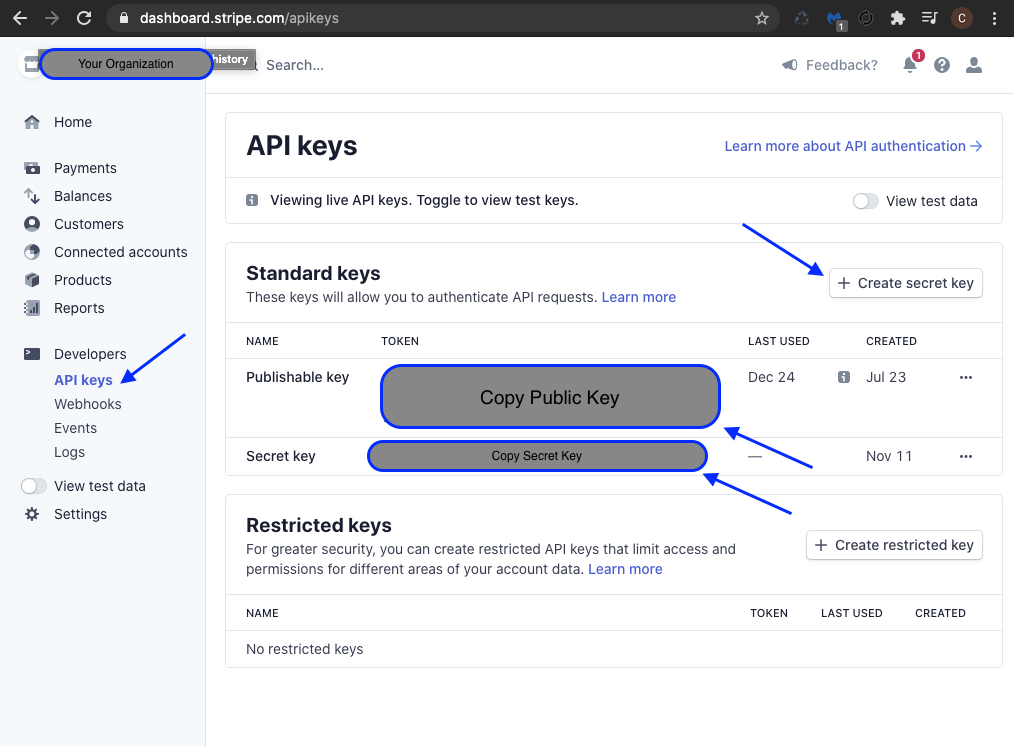Open notifications bell icon
This screenshot has height=746, width=1014.
click(x=910, y=65)
